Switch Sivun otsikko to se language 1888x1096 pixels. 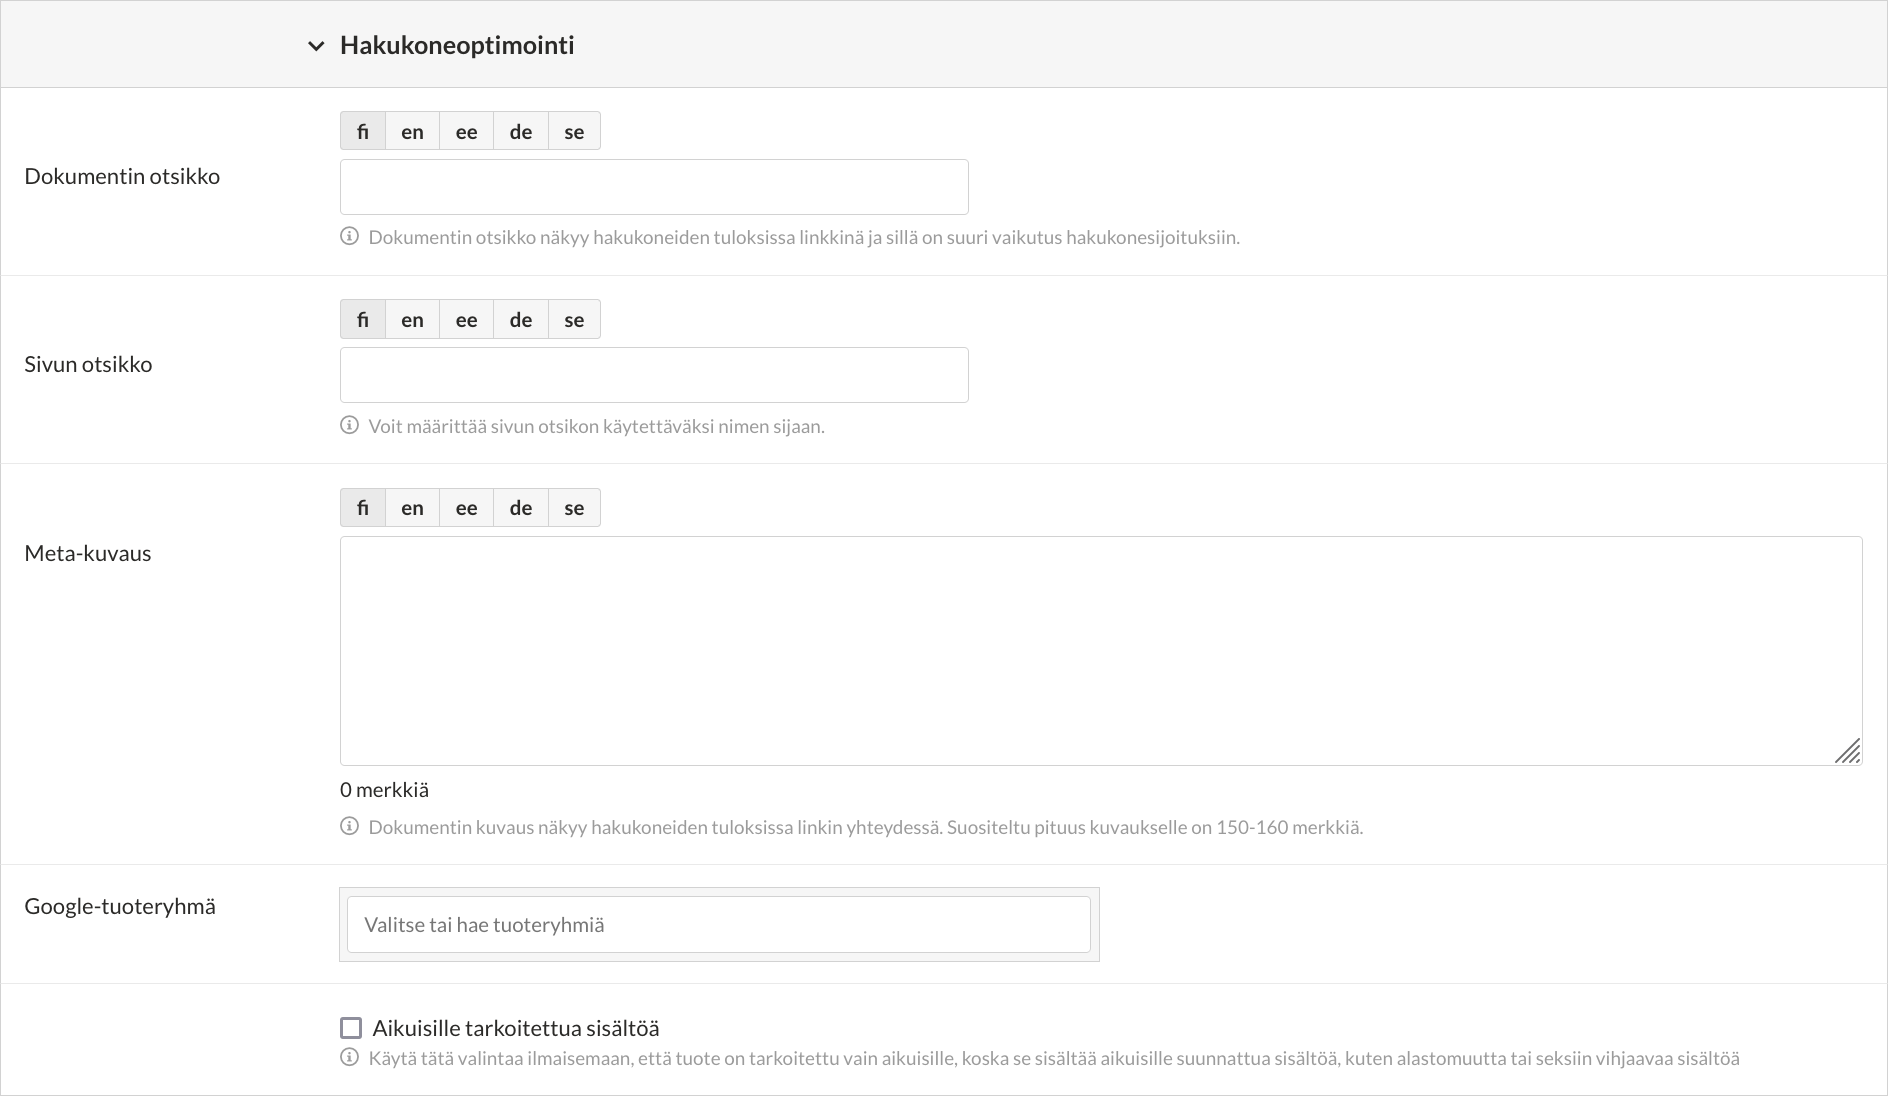(574, 319)
